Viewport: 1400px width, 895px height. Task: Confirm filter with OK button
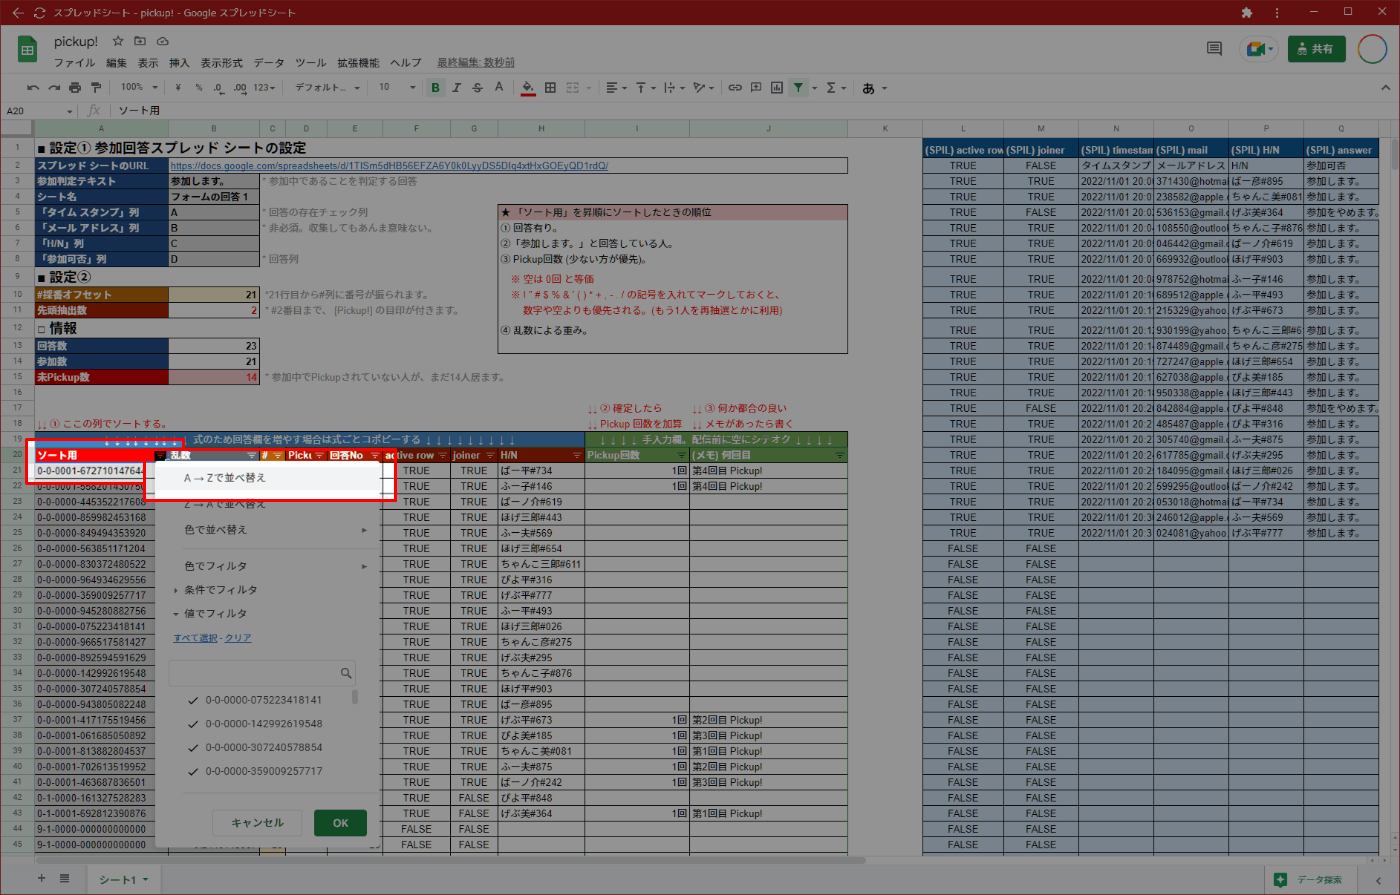(x=340, y=823)
